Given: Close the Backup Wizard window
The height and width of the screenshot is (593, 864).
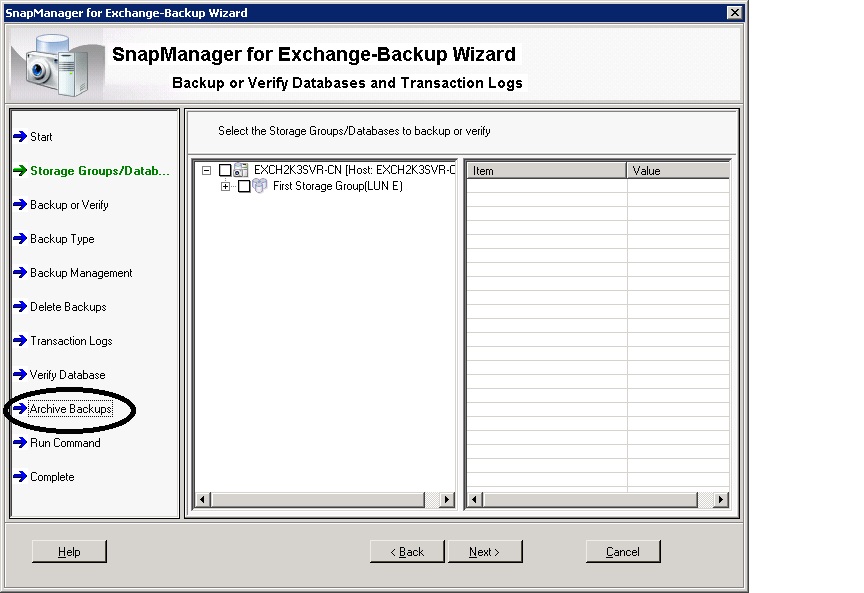Looking at the screenshot, I should tap(734, 13).
